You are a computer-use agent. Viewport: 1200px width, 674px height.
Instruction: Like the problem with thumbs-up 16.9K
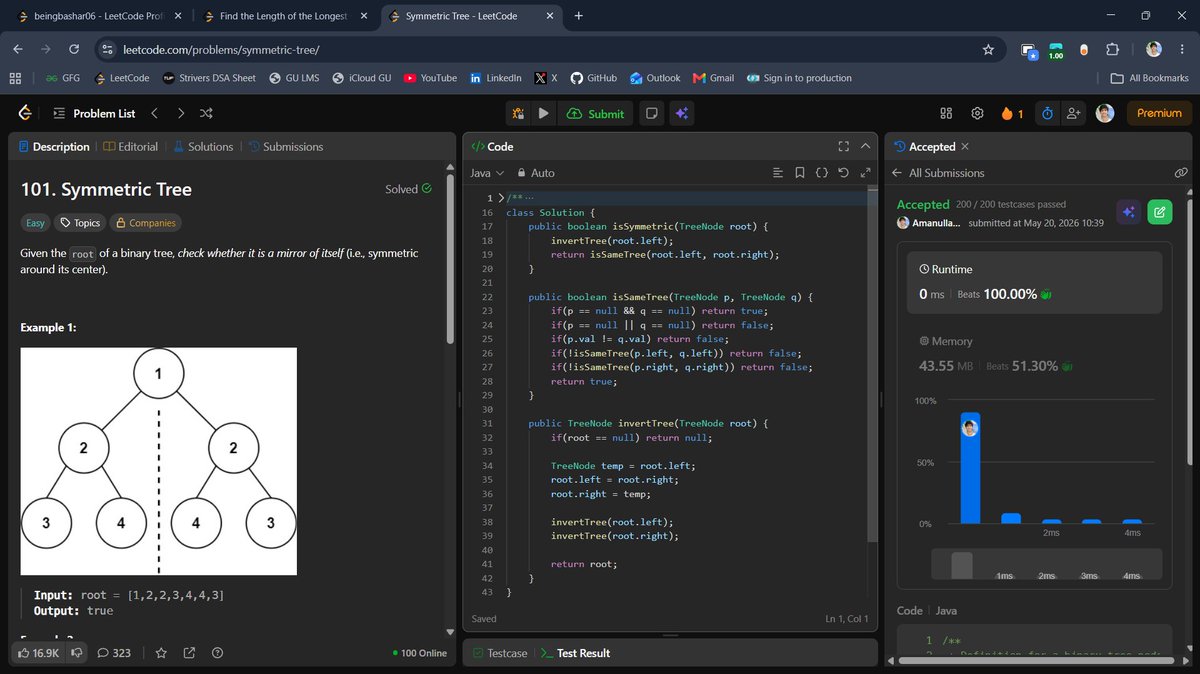coord(39,653)
